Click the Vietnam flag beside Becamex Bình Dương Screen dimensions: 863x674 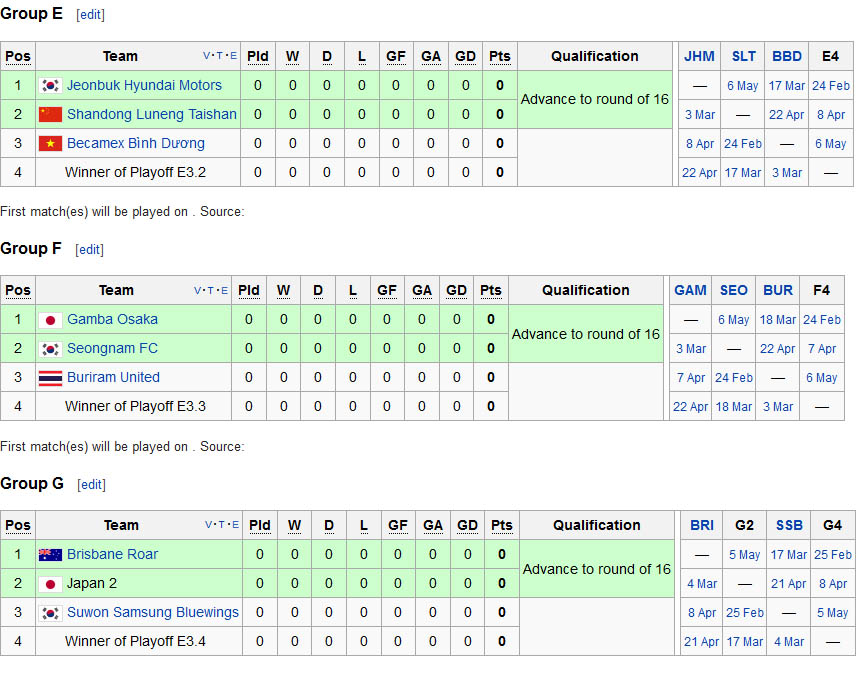[50, 144]
